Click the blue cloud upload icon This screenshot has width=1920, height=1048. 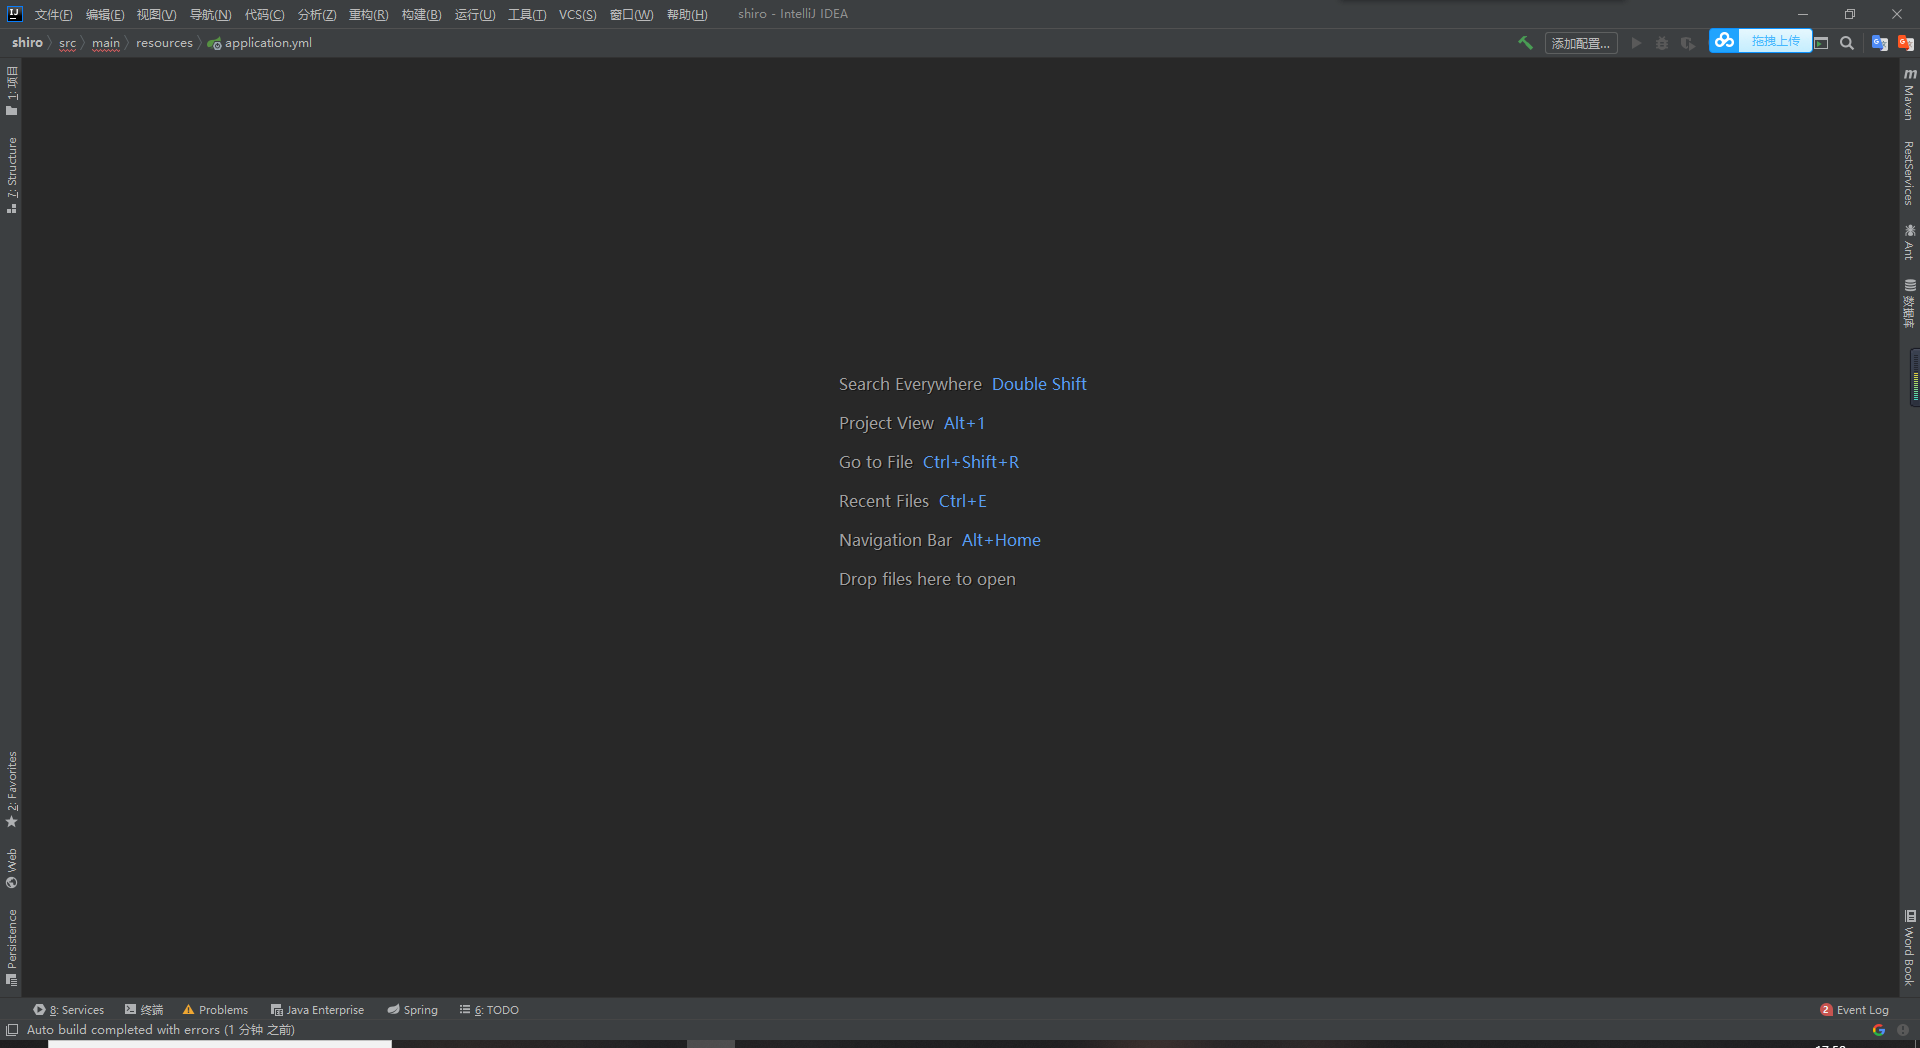(1724, 40)
